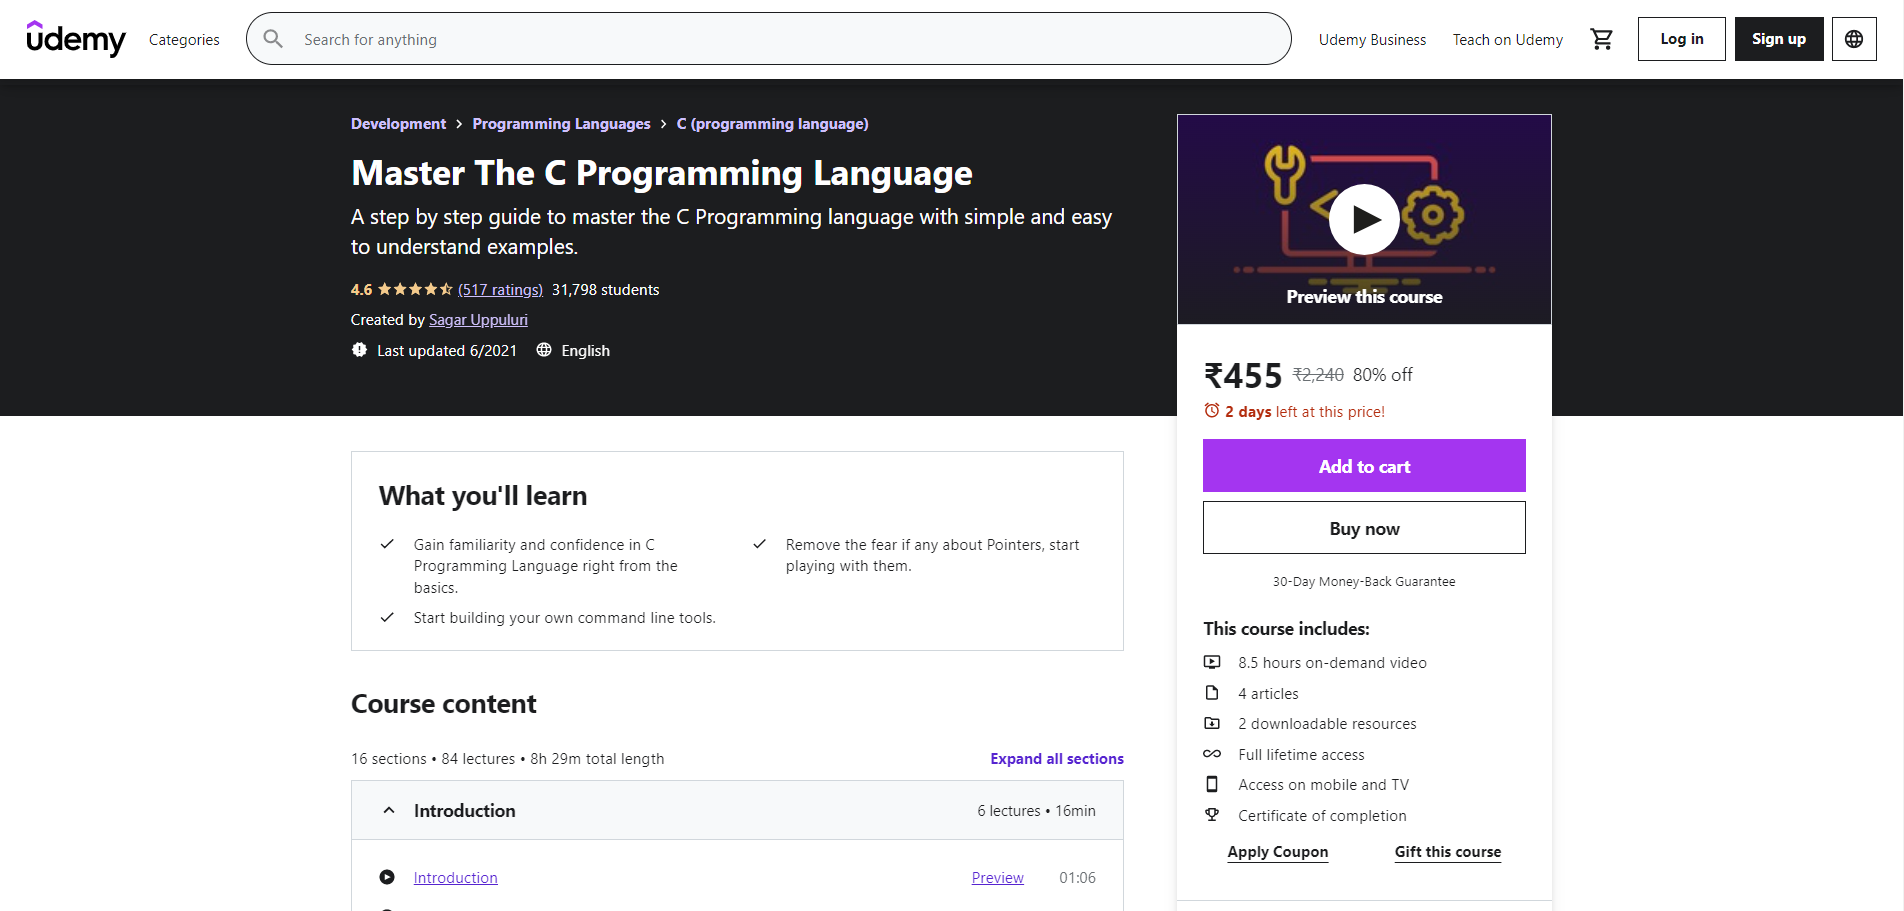
Task: Click the trophy icon for Certificate of completion
Action: pos(1212,815)
